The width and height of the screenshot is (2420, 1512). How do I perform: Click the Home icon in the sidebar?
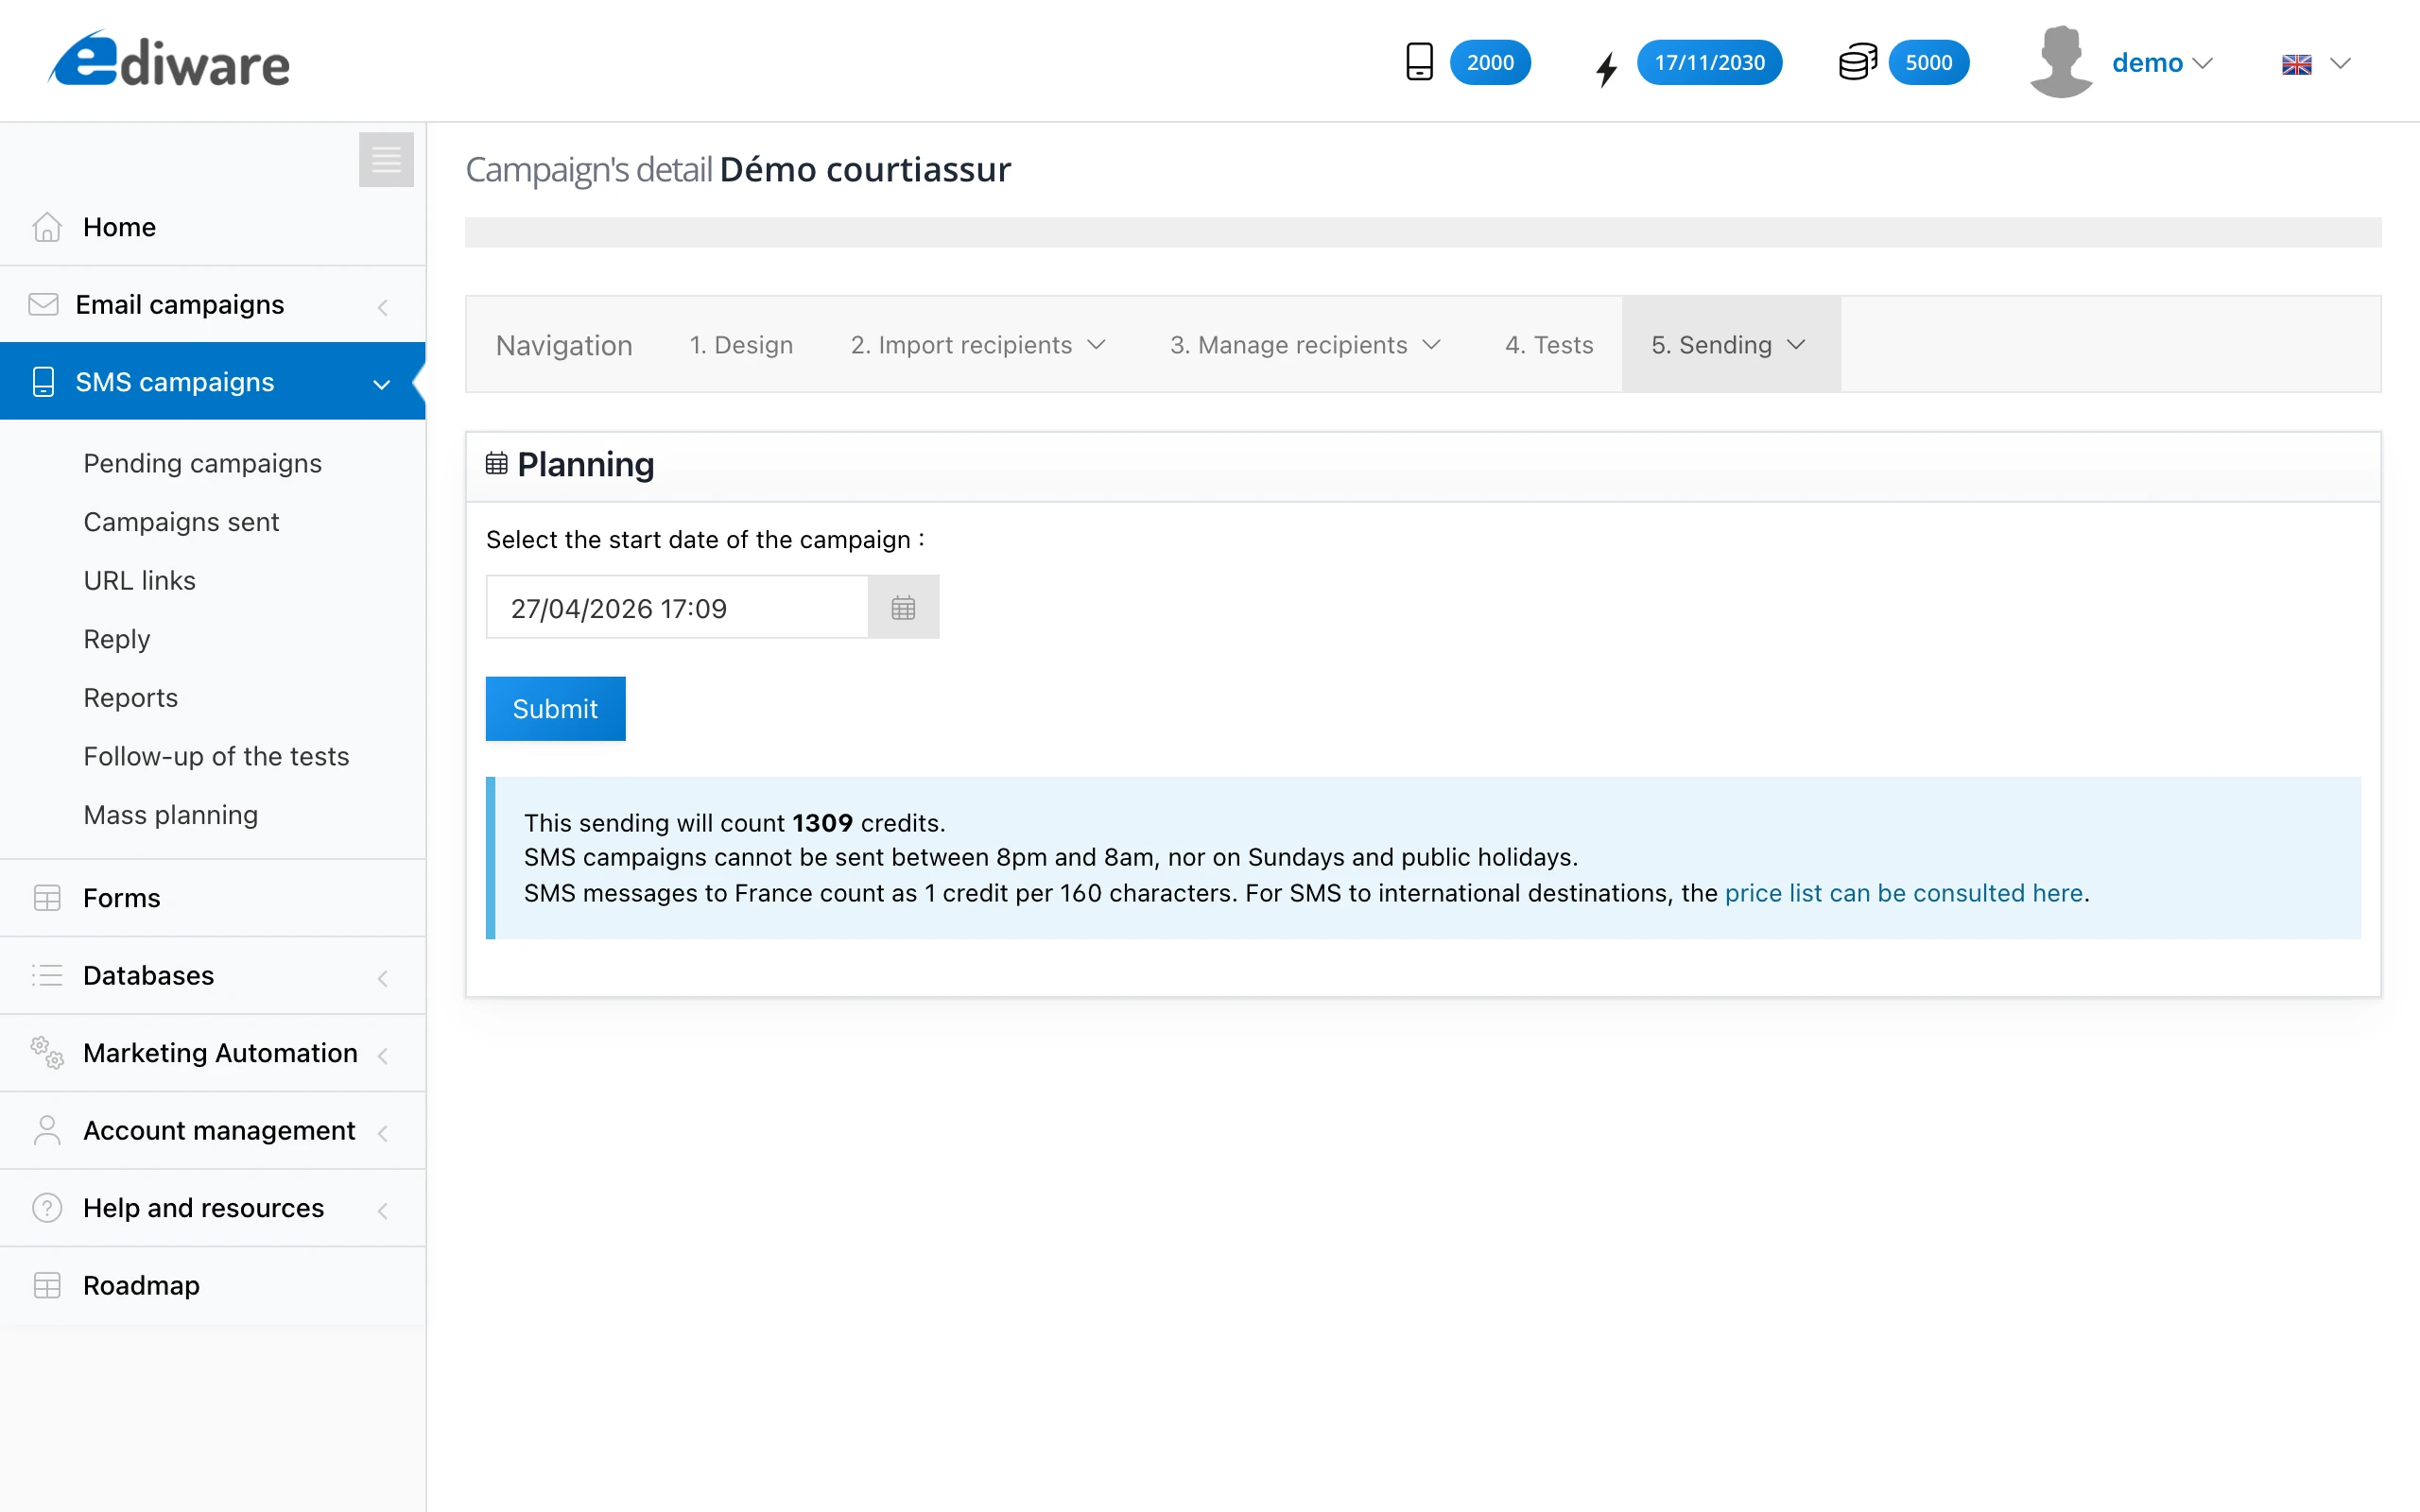[x=46, y=227]
